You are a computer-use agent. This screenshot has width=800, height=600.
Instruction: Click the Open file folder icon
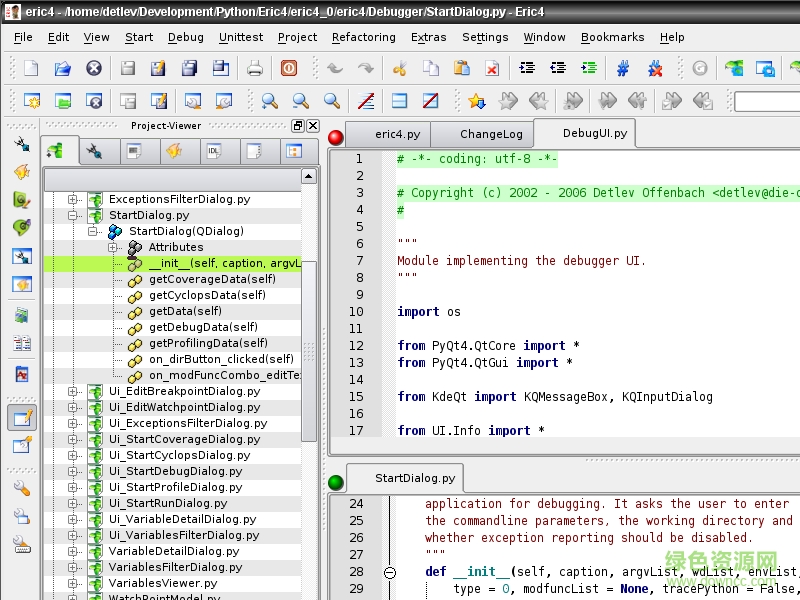62,69
